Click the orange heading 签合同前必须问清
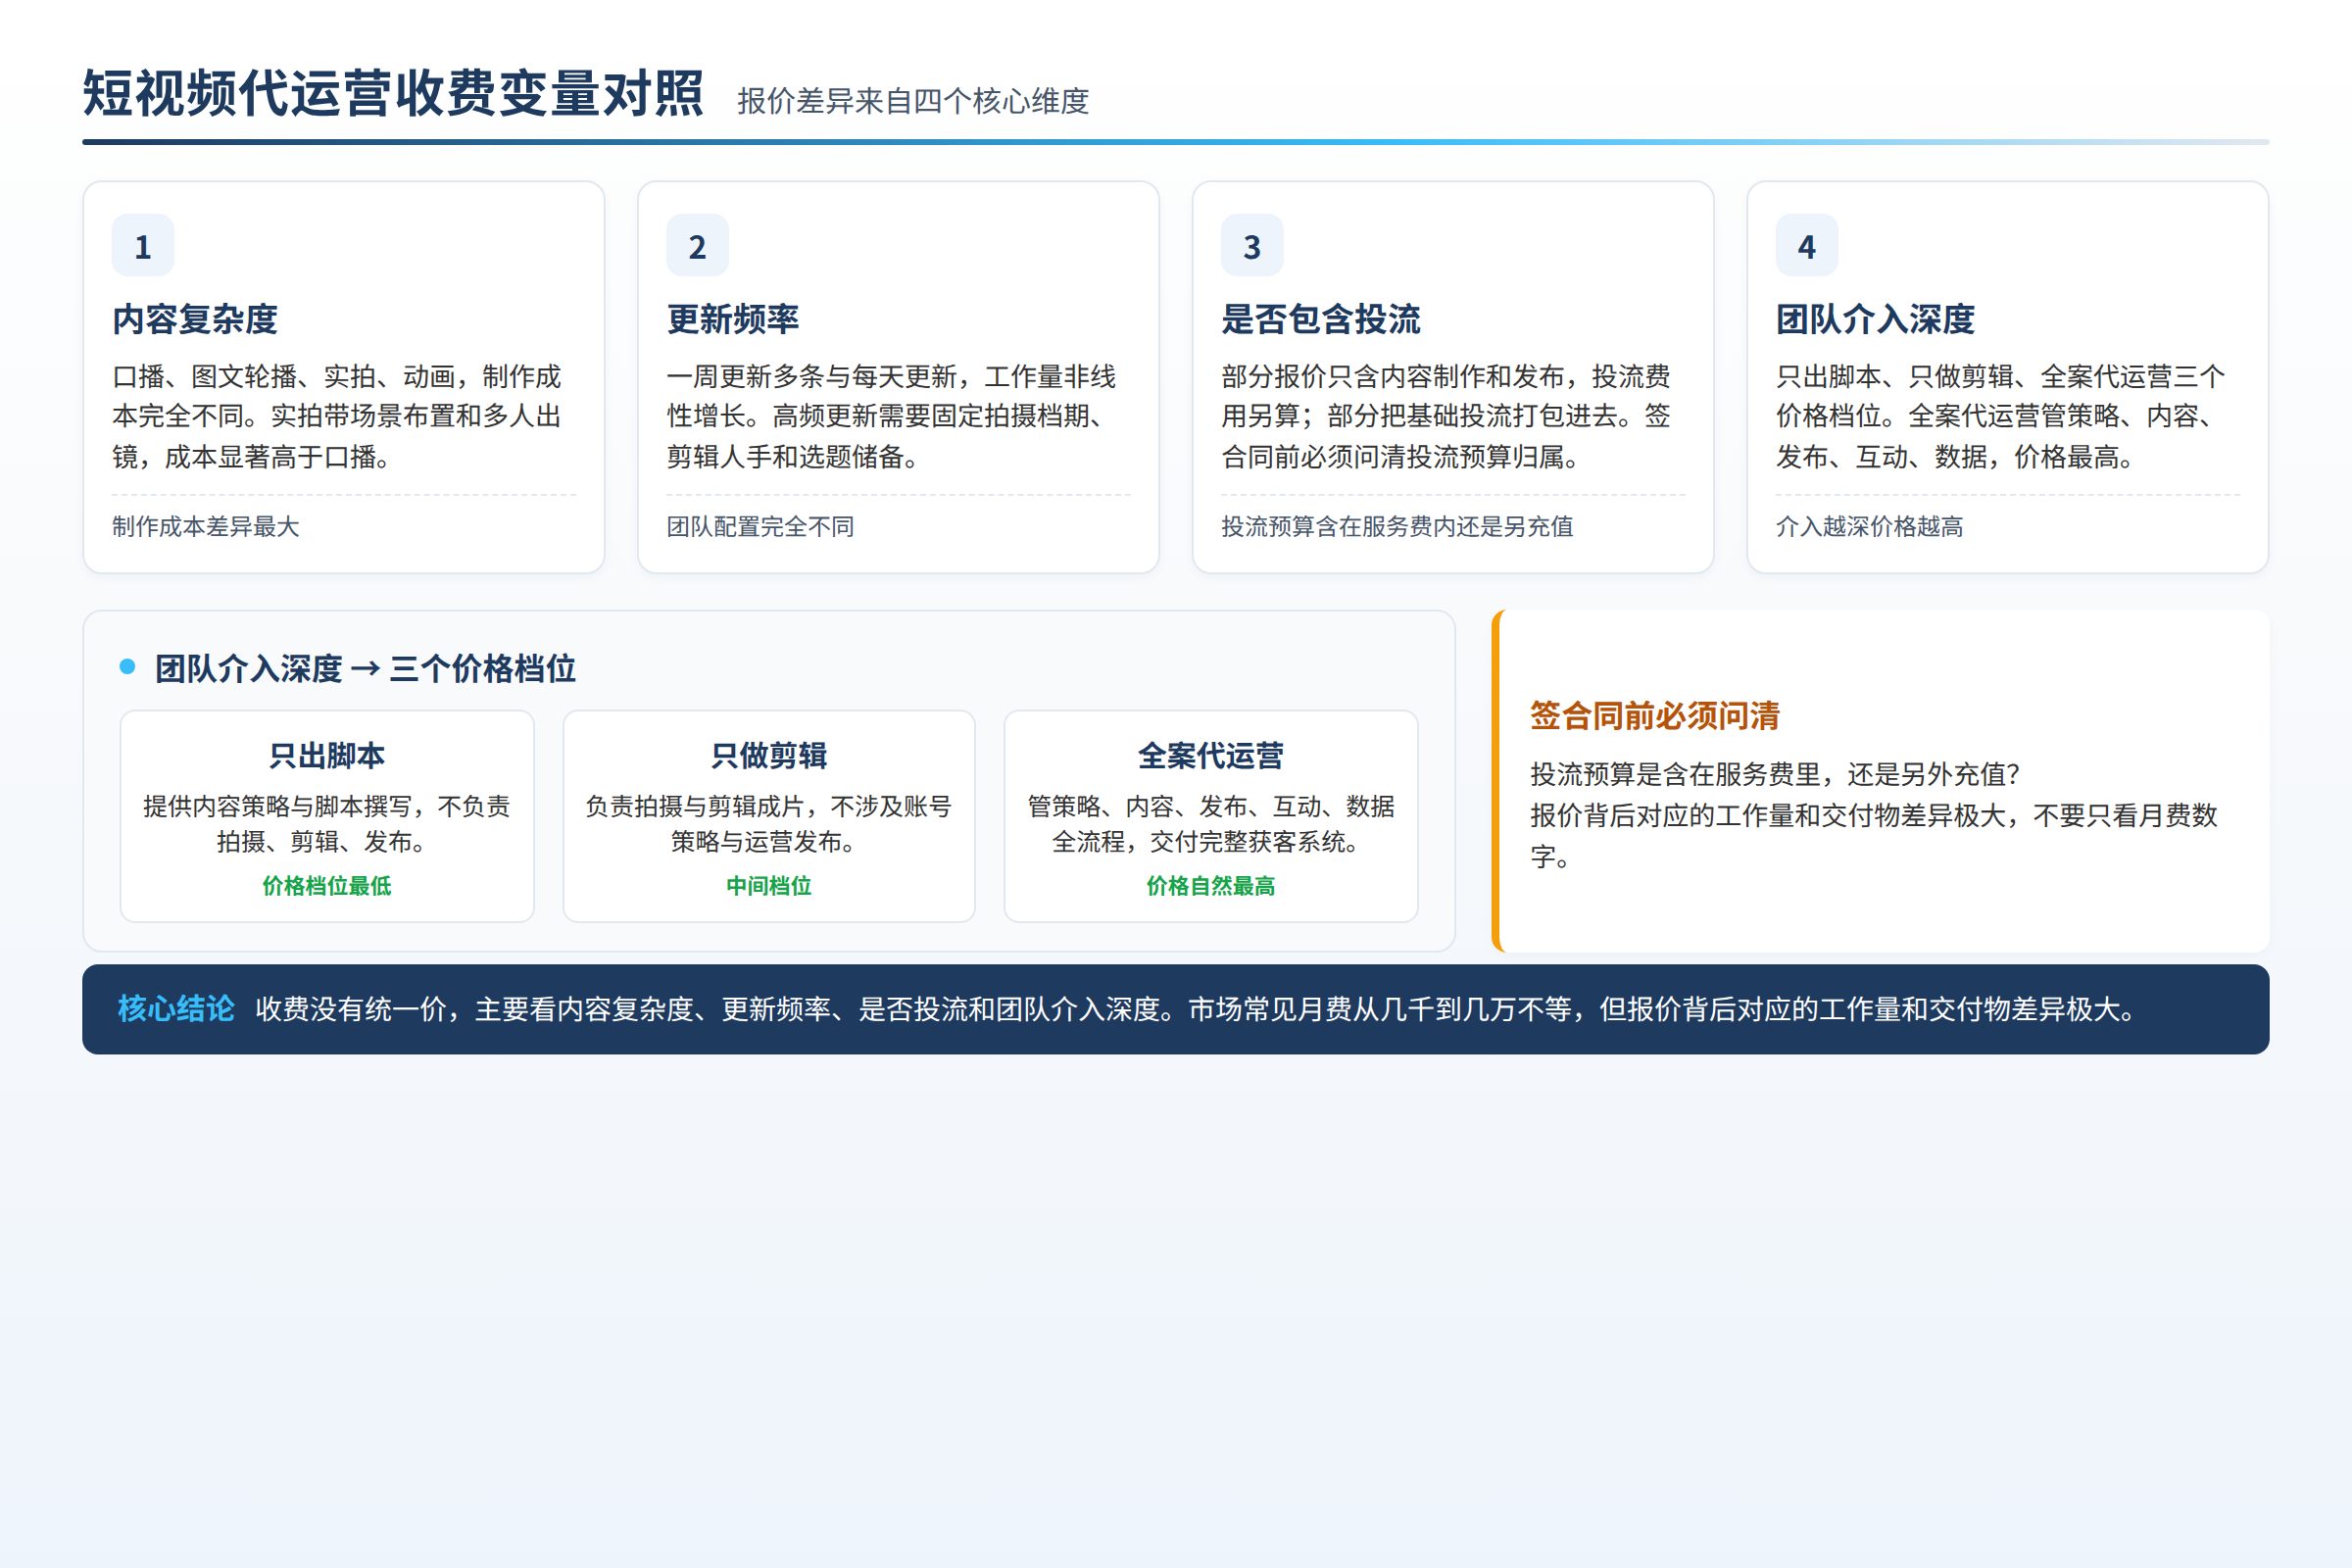The width and height of the screenshot is (2352, 1568). [1655, 715]
